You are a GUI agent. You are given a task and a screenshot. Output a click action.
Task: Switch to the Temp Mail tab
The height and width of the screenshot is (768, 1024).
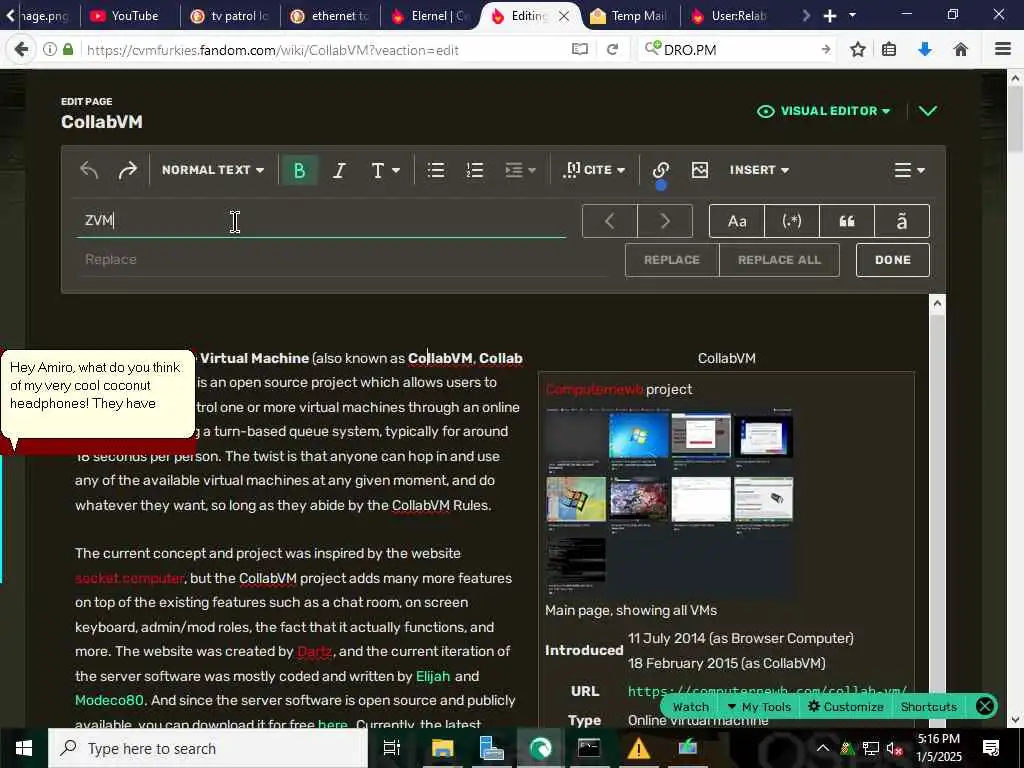tap(630, 16)
